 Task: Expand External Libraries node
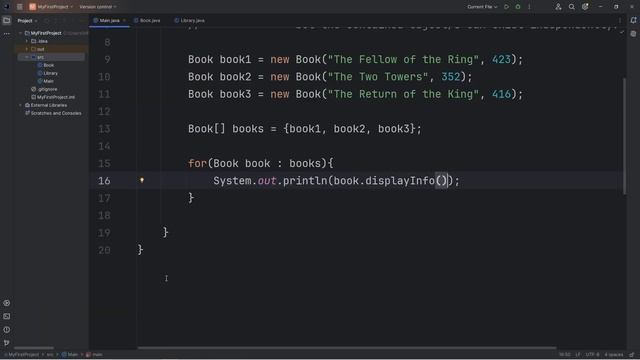(x=20, y=105)
